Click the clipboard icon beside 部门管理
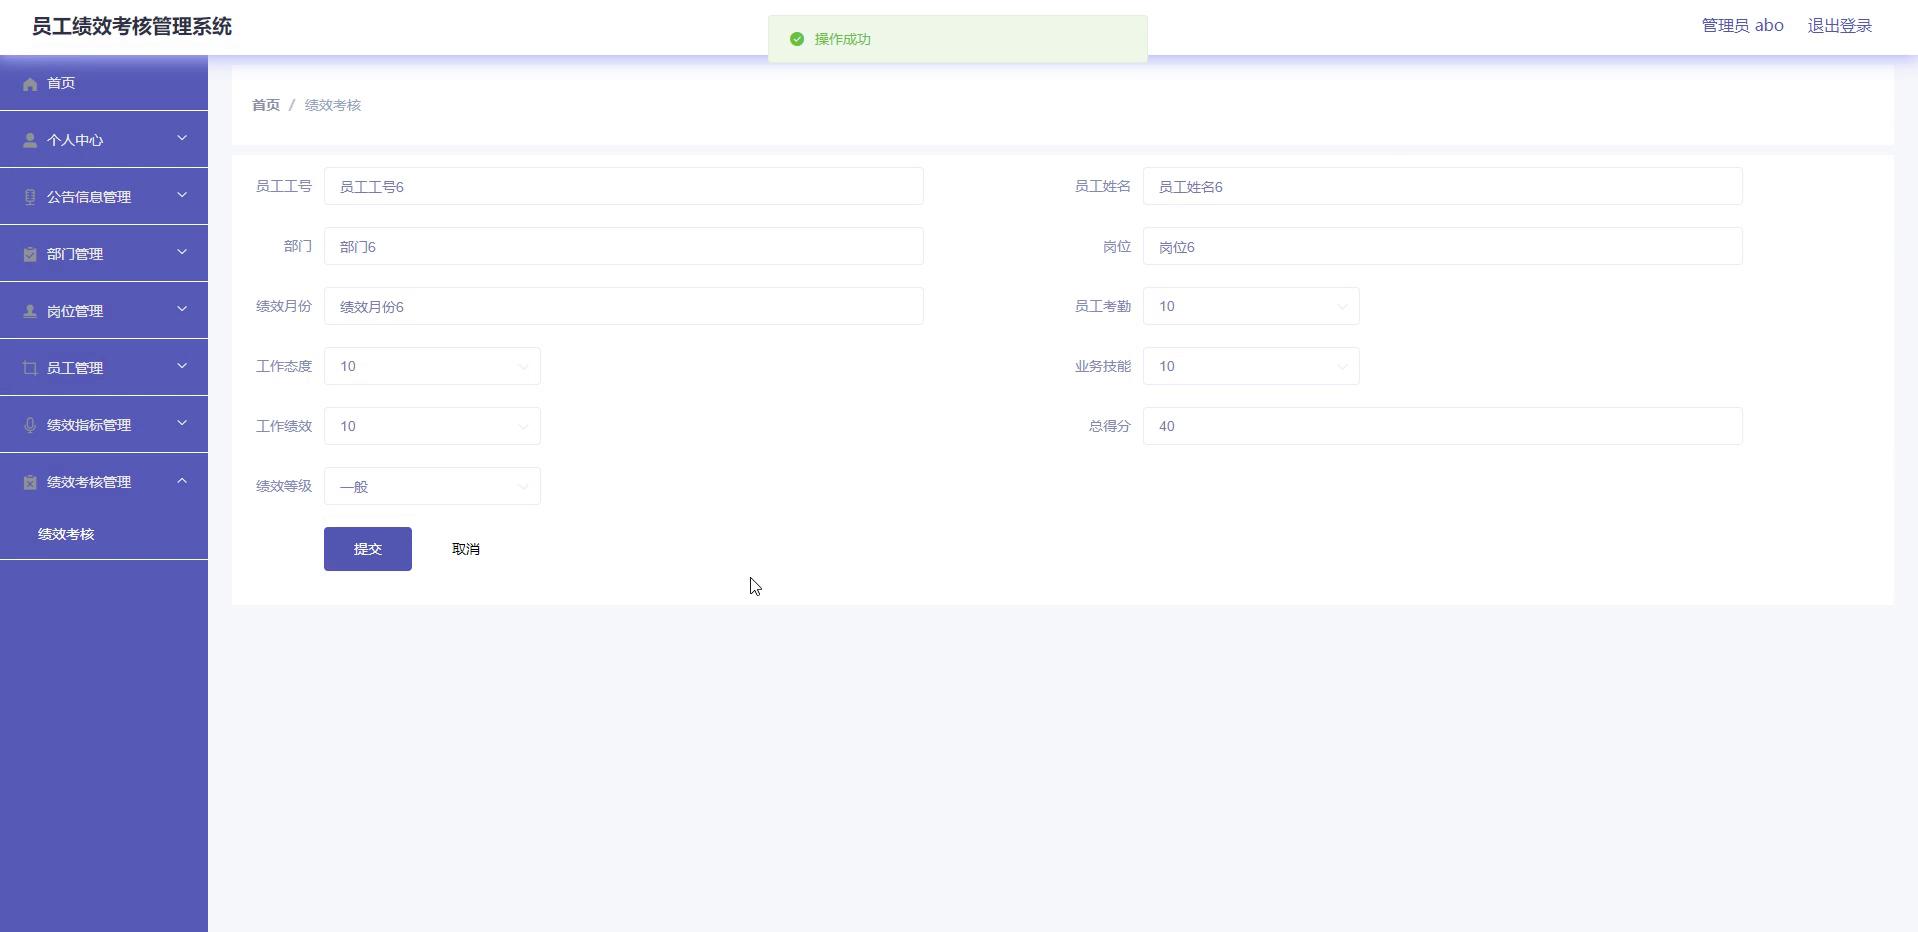1918x932 pixels. 30,255
